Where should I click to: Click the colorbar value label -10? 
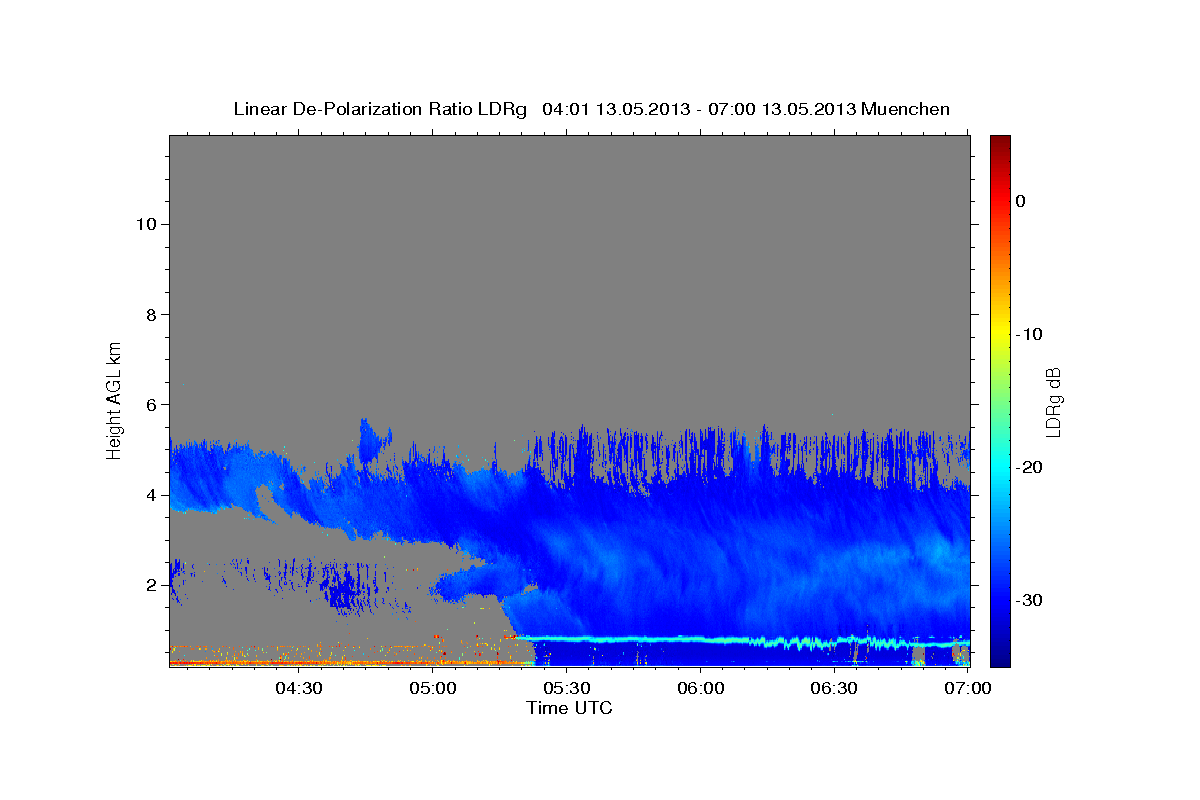pyautogui.click(x=1028, y=334)
